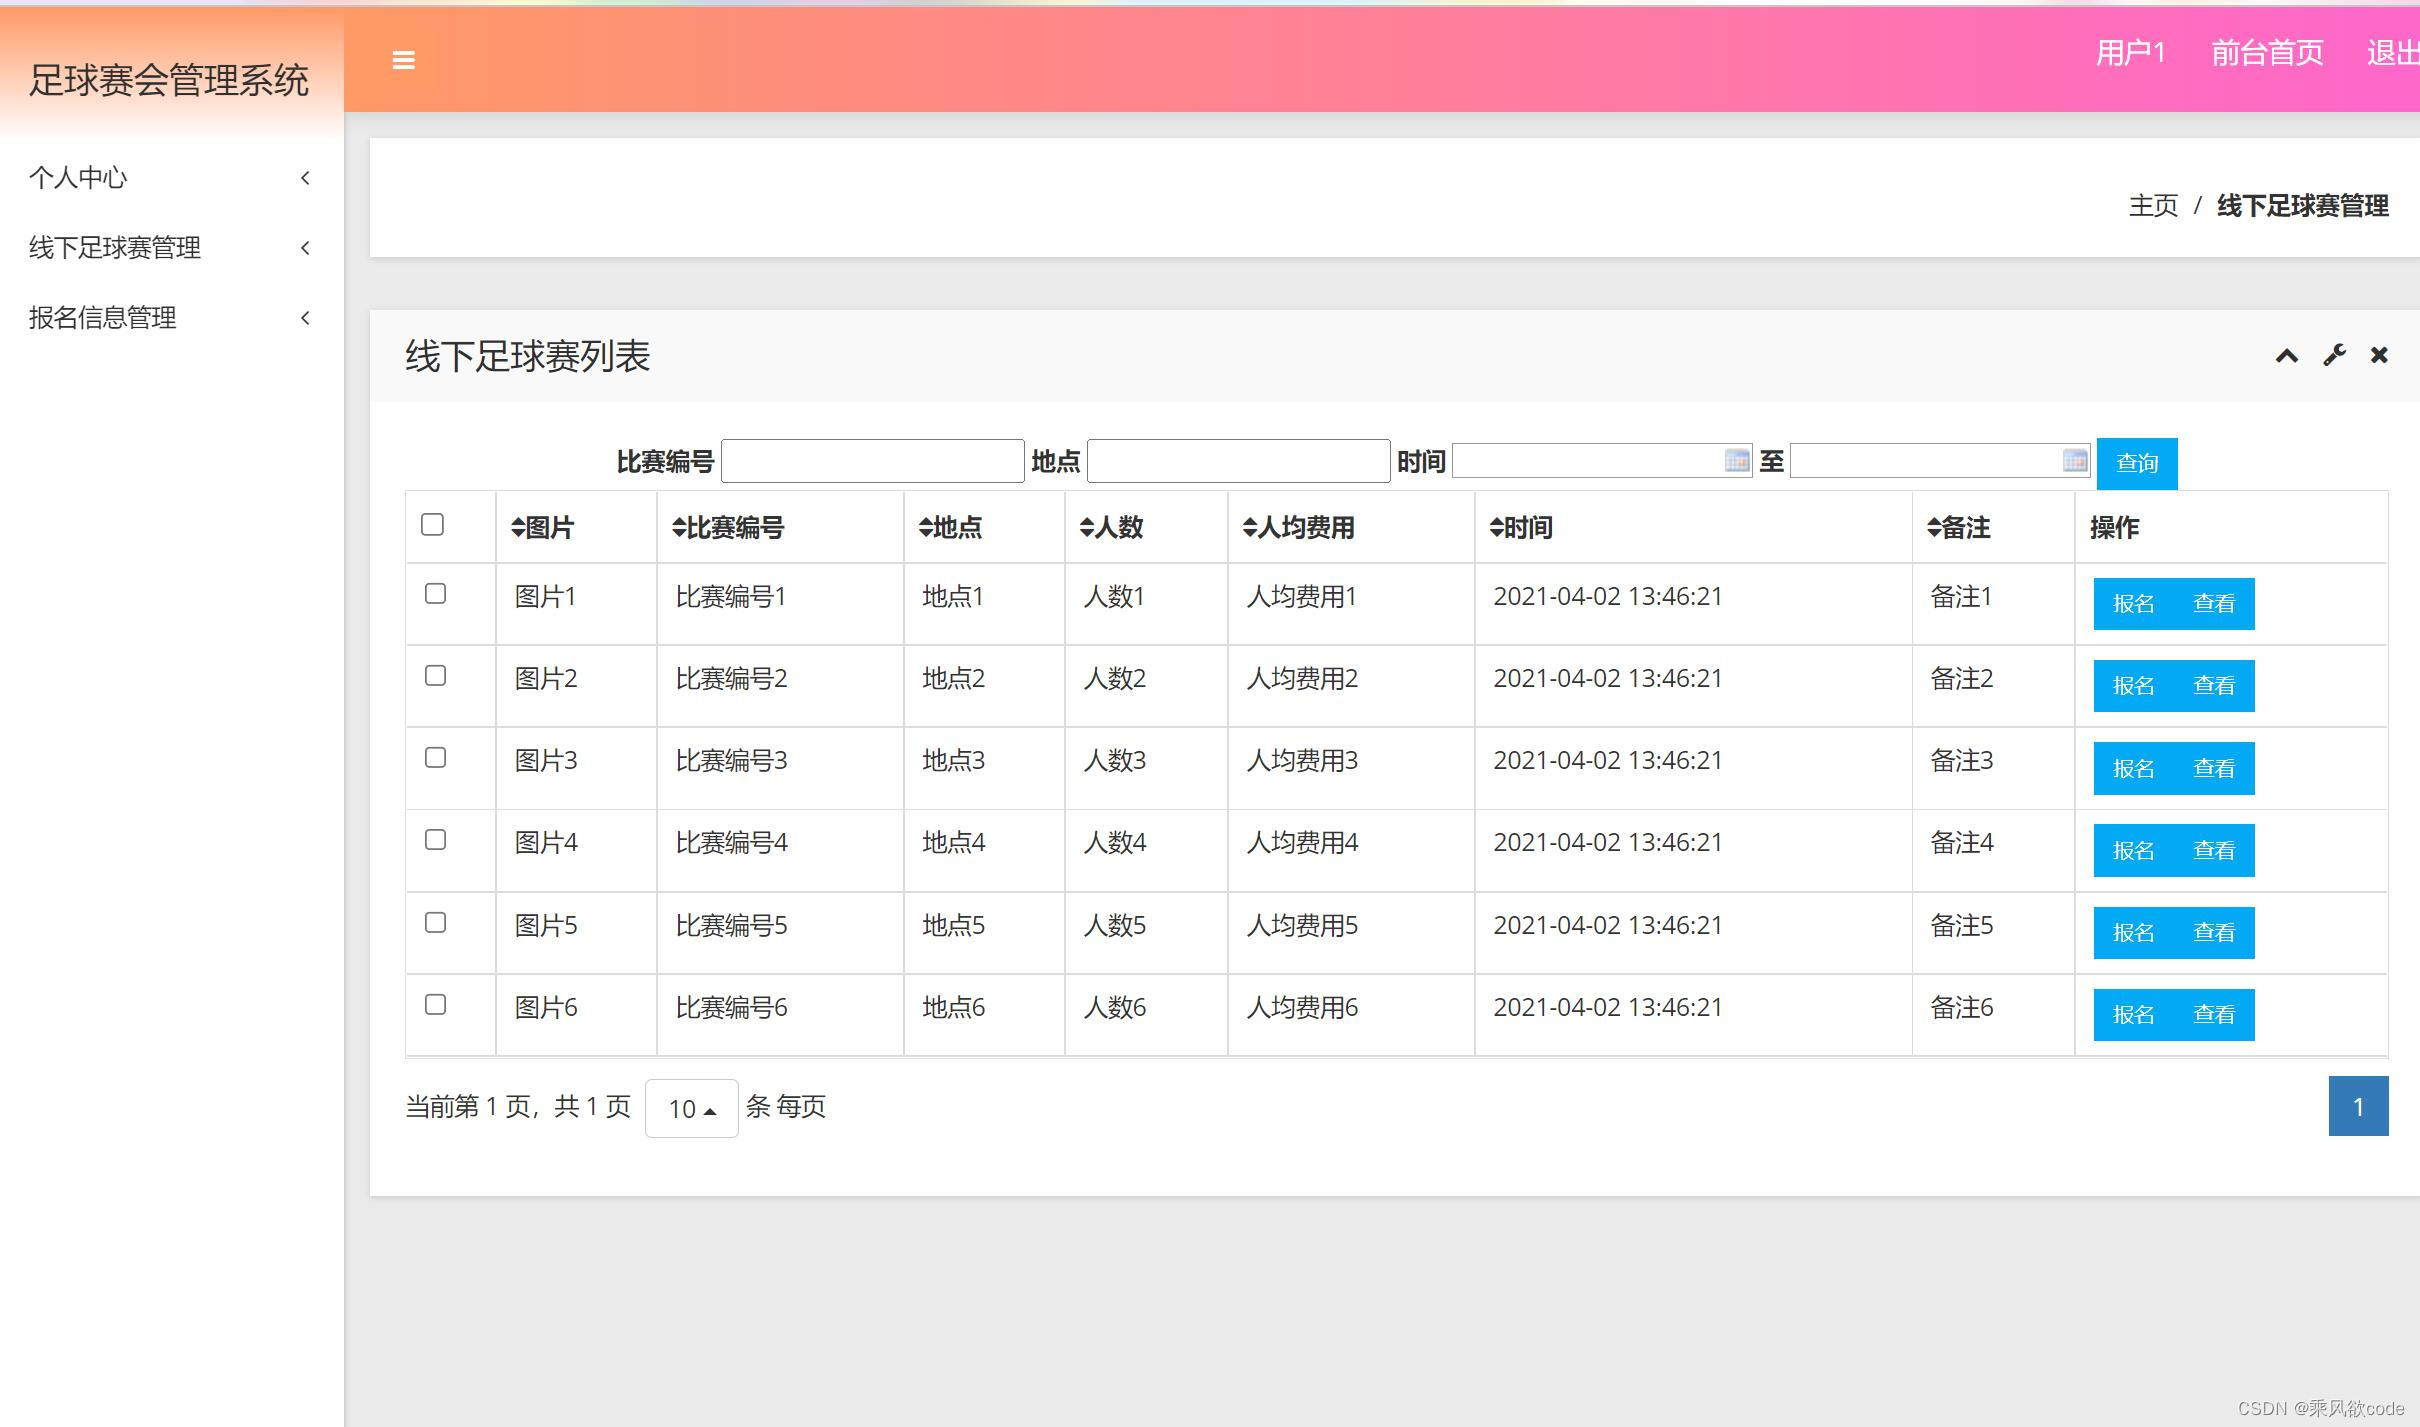
Task: Sort table by 比赛编号 column arrows
Action: (679, 528)
